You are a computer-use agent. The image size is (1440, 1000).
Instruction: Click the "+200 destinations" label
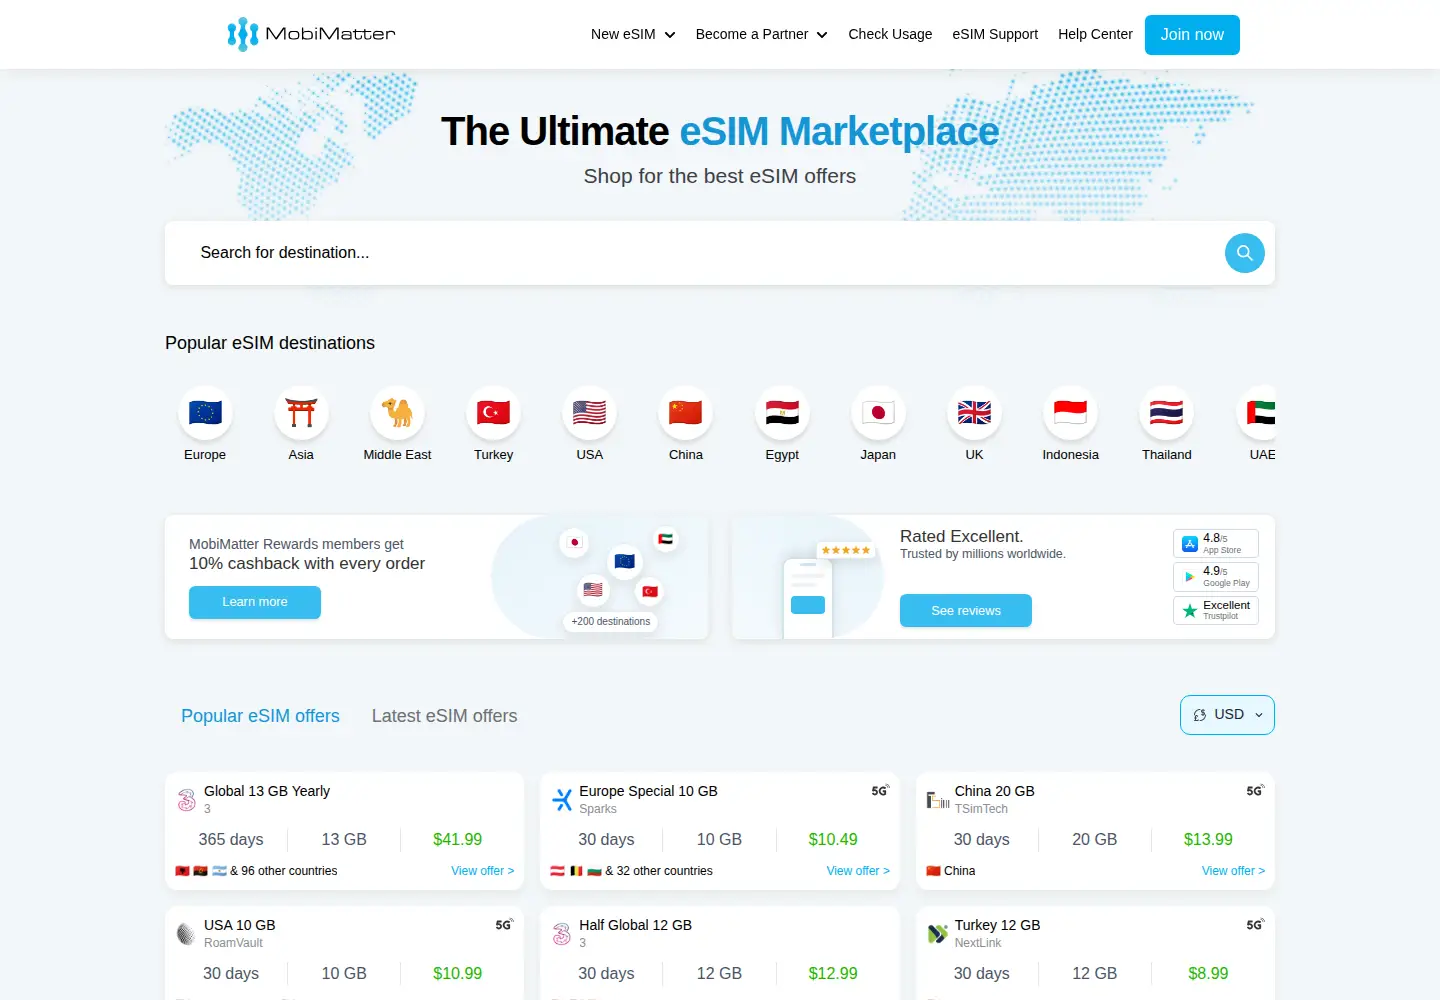611,621
